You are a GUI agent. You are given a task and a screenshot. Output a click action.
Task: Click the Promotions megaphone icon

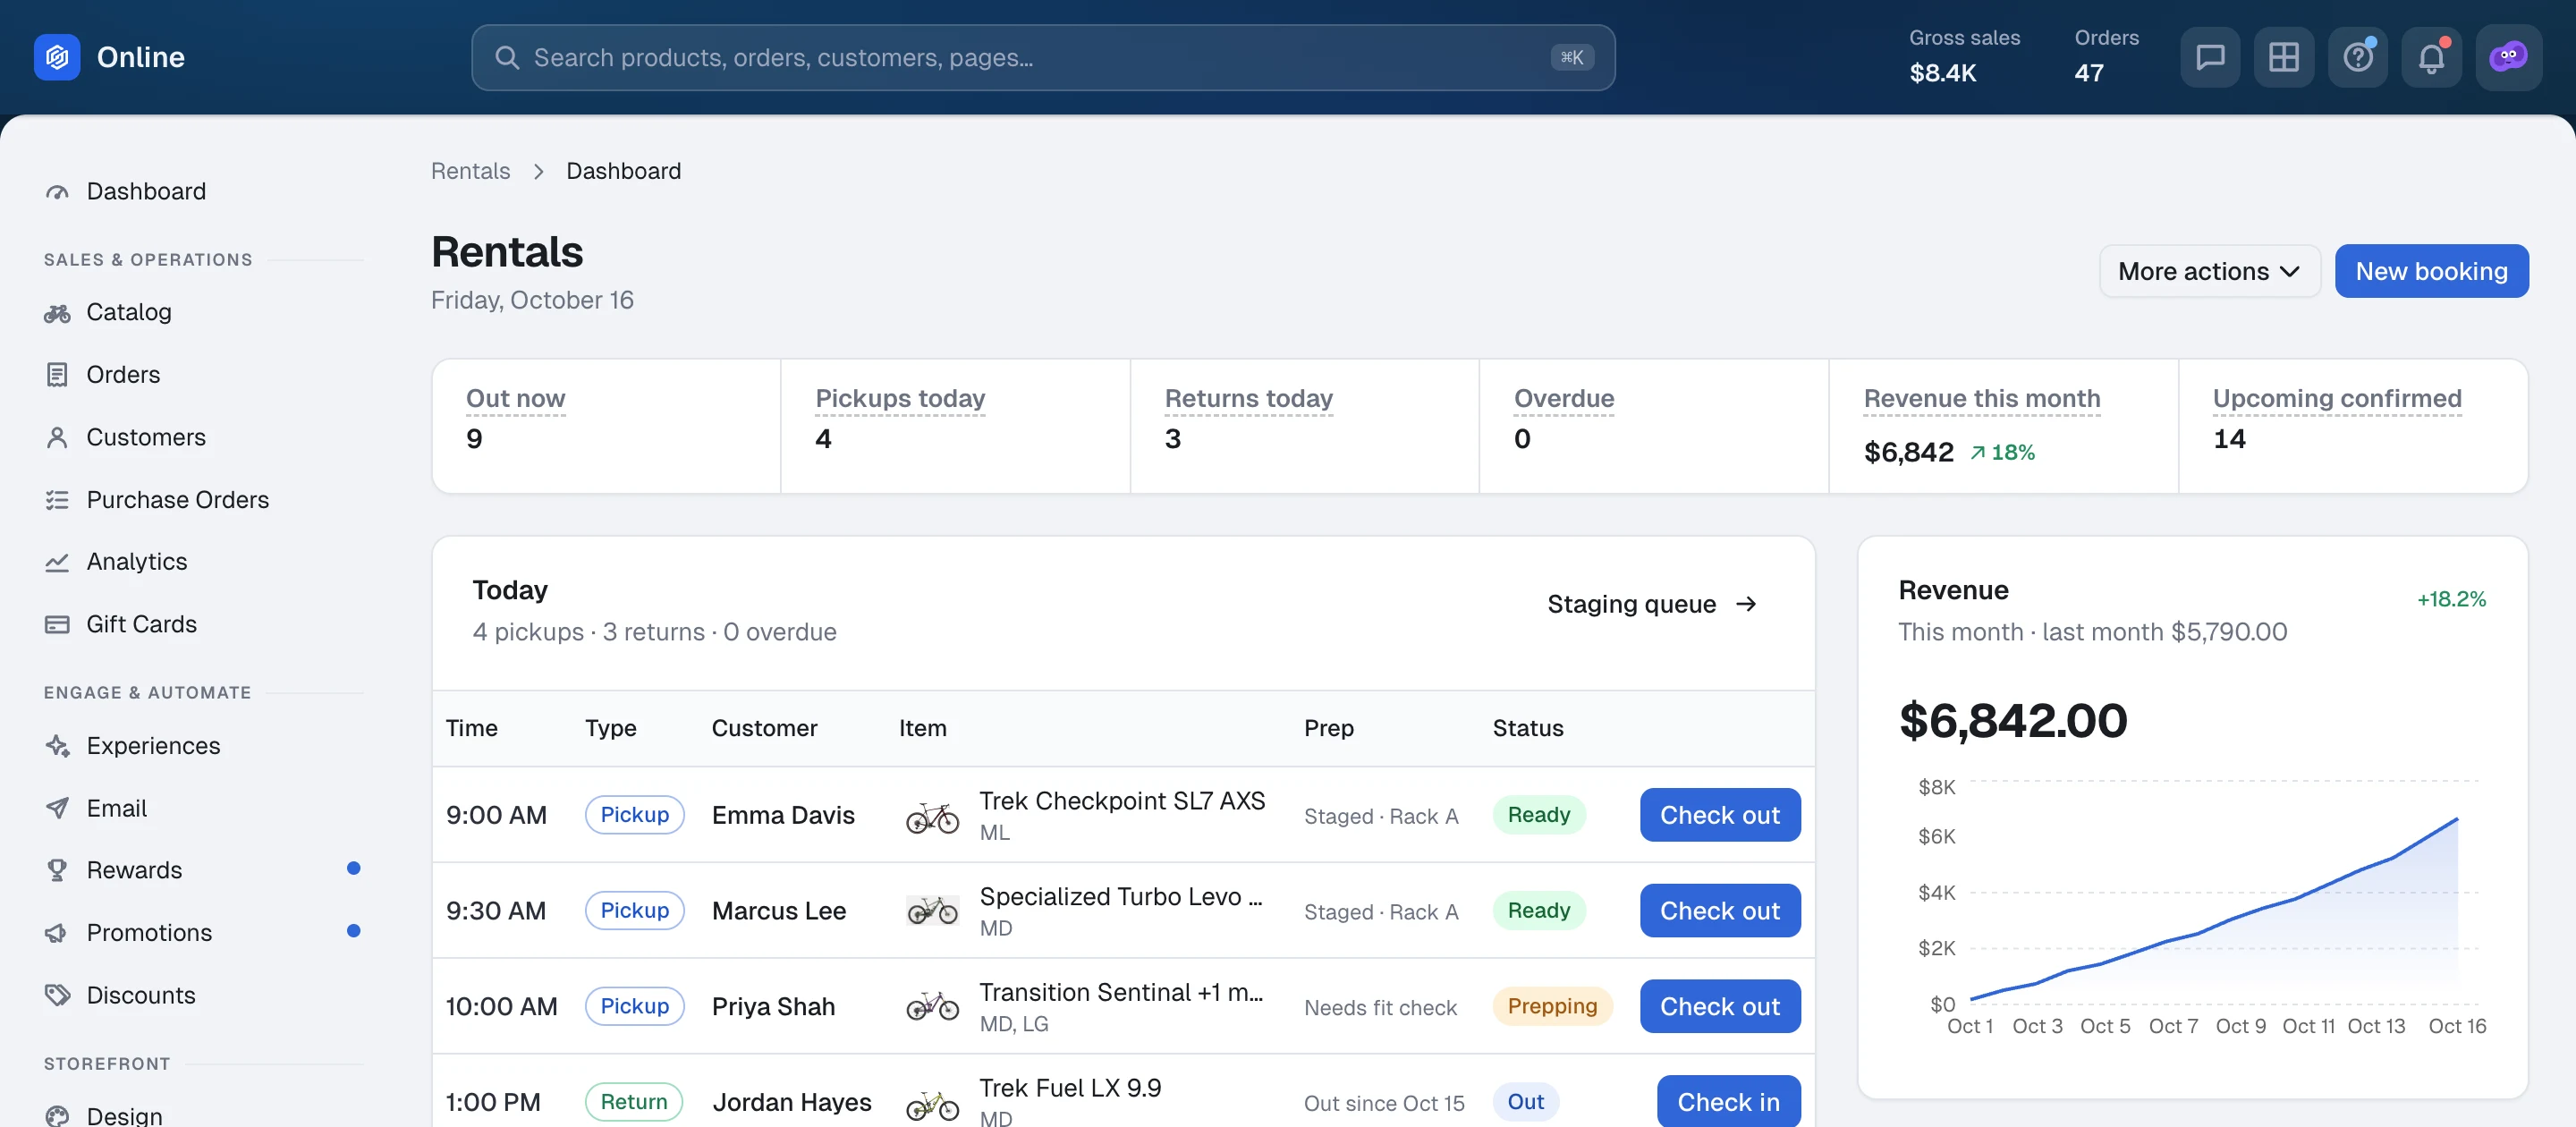click(57, 933)
